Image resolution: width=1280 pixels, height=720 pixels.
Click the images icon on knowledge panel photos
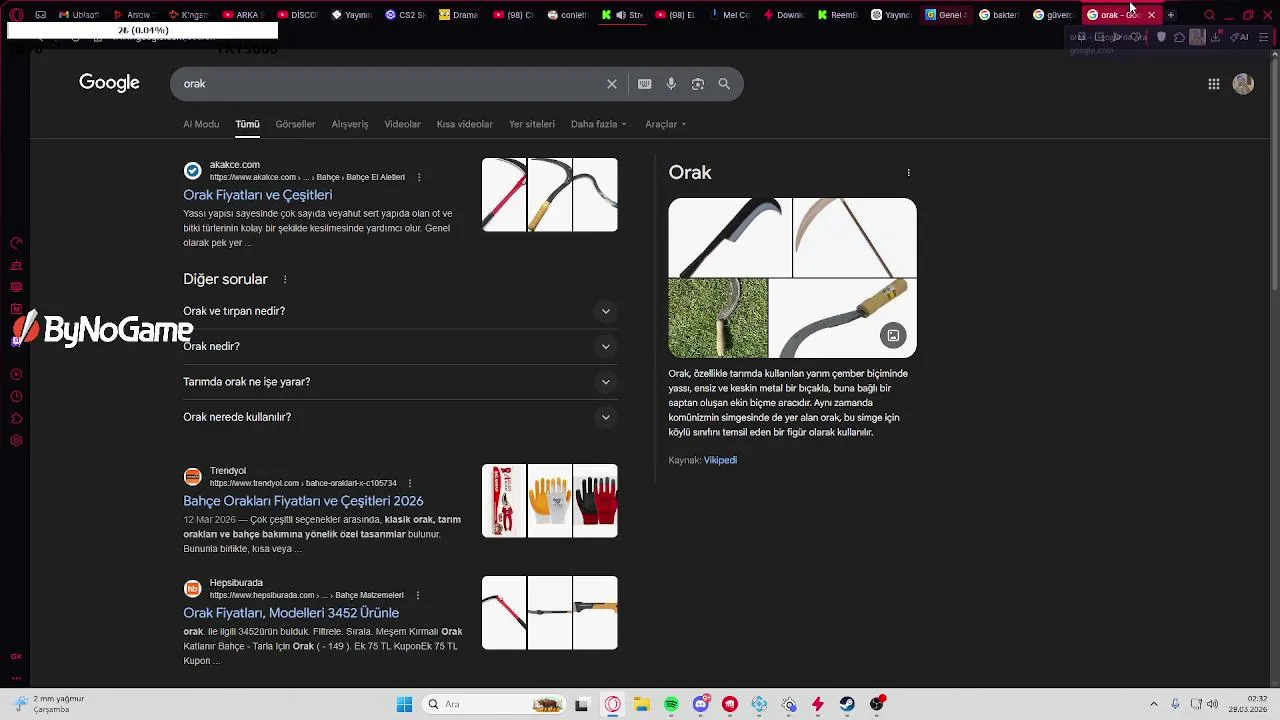(x=893, y=336)
